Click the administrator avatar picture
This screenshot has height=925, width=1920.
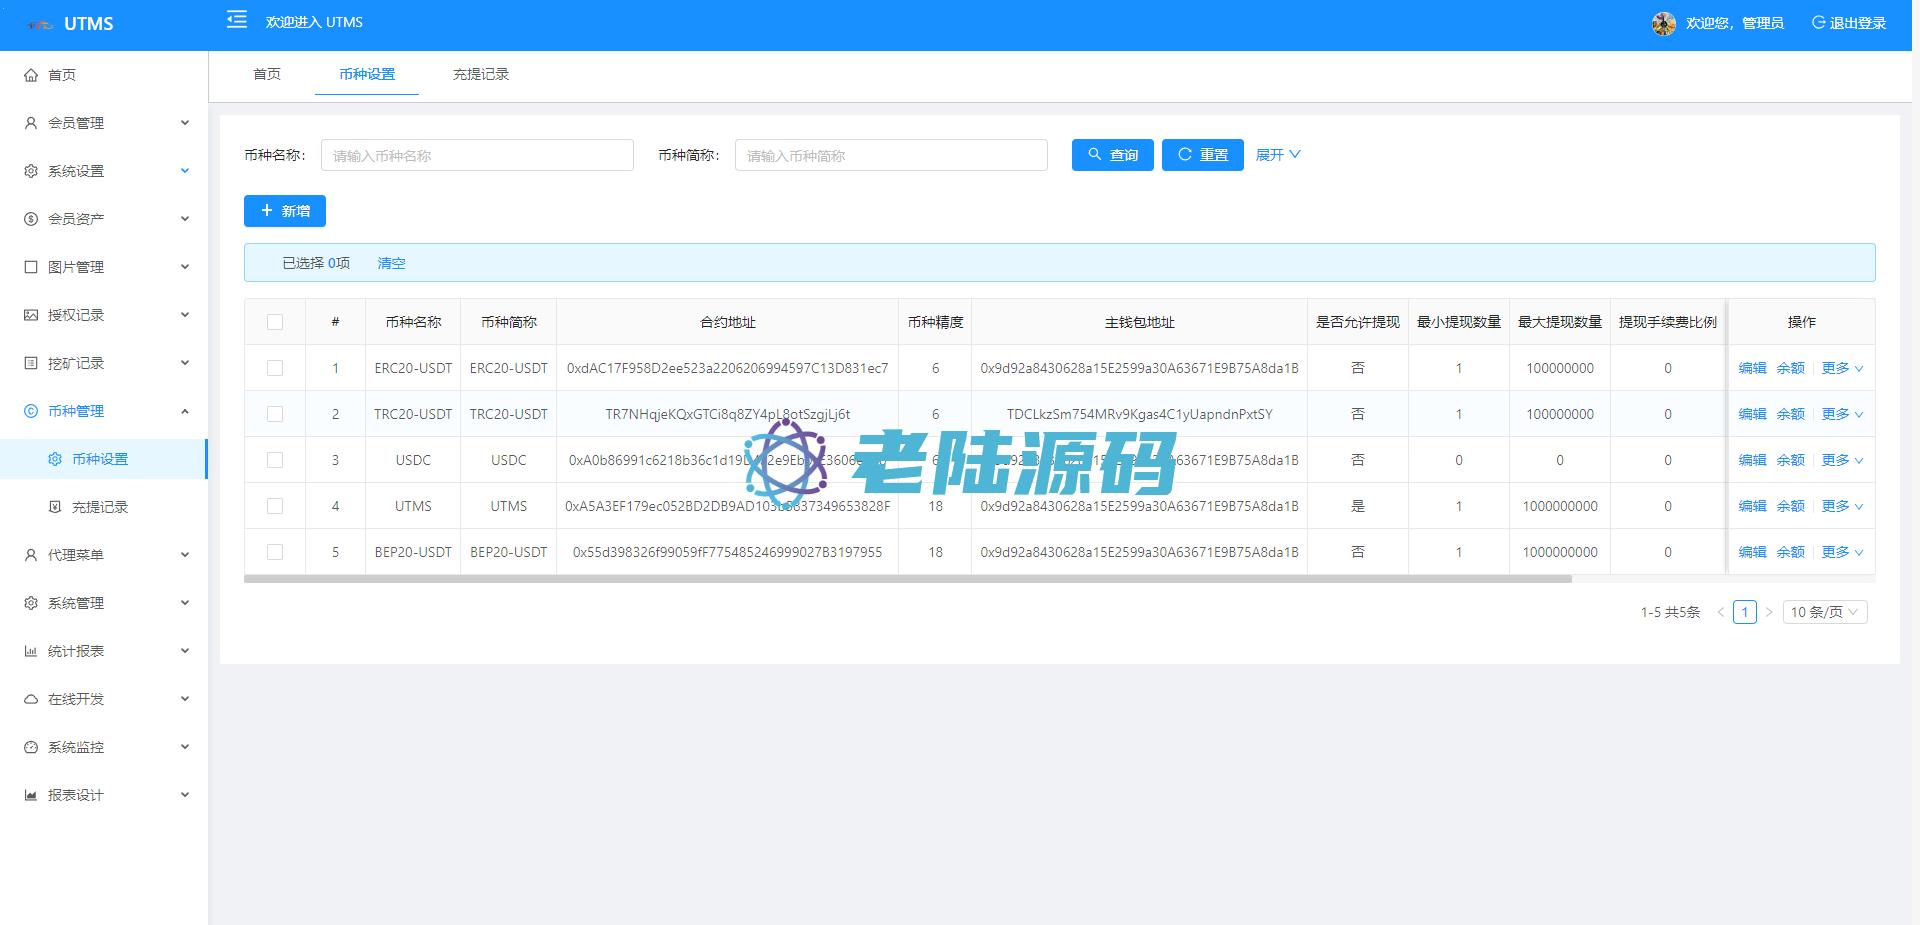[x=1663, y=23]
